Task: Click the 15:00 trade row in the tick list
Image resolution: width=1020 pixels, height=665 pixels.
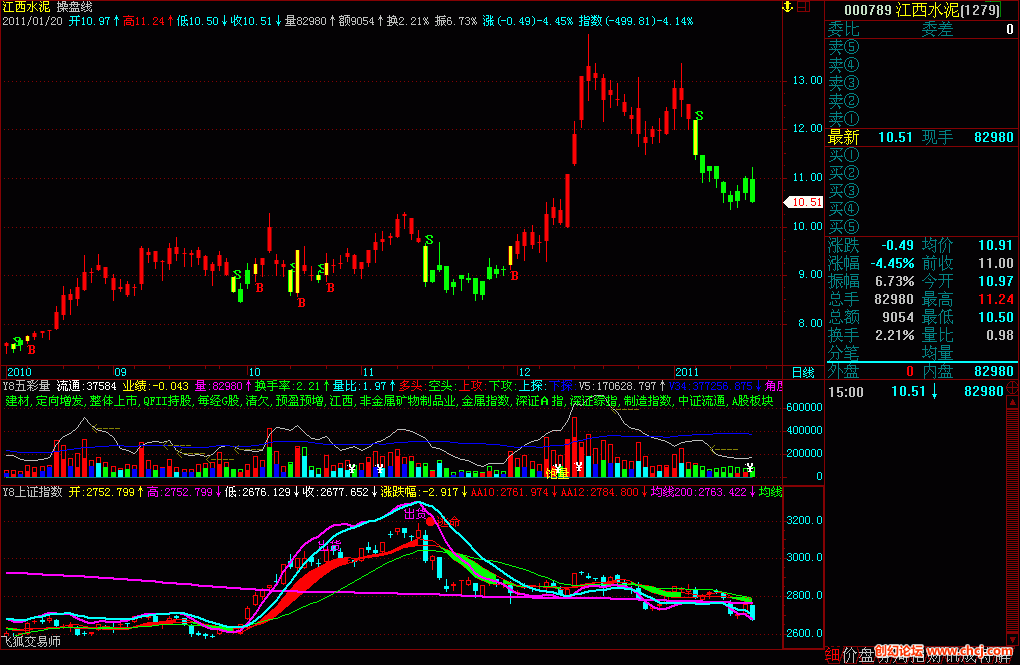Action: click(x=916, y=392)
